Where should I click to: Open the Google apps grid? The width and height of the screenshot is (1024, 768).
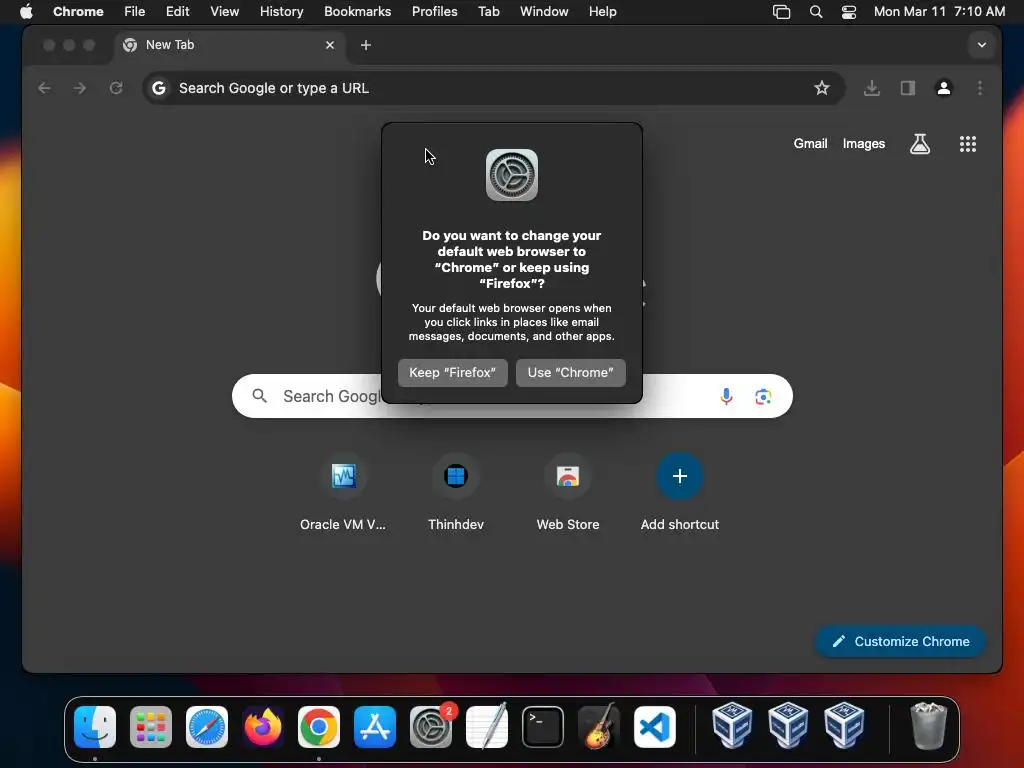point(968,144)
